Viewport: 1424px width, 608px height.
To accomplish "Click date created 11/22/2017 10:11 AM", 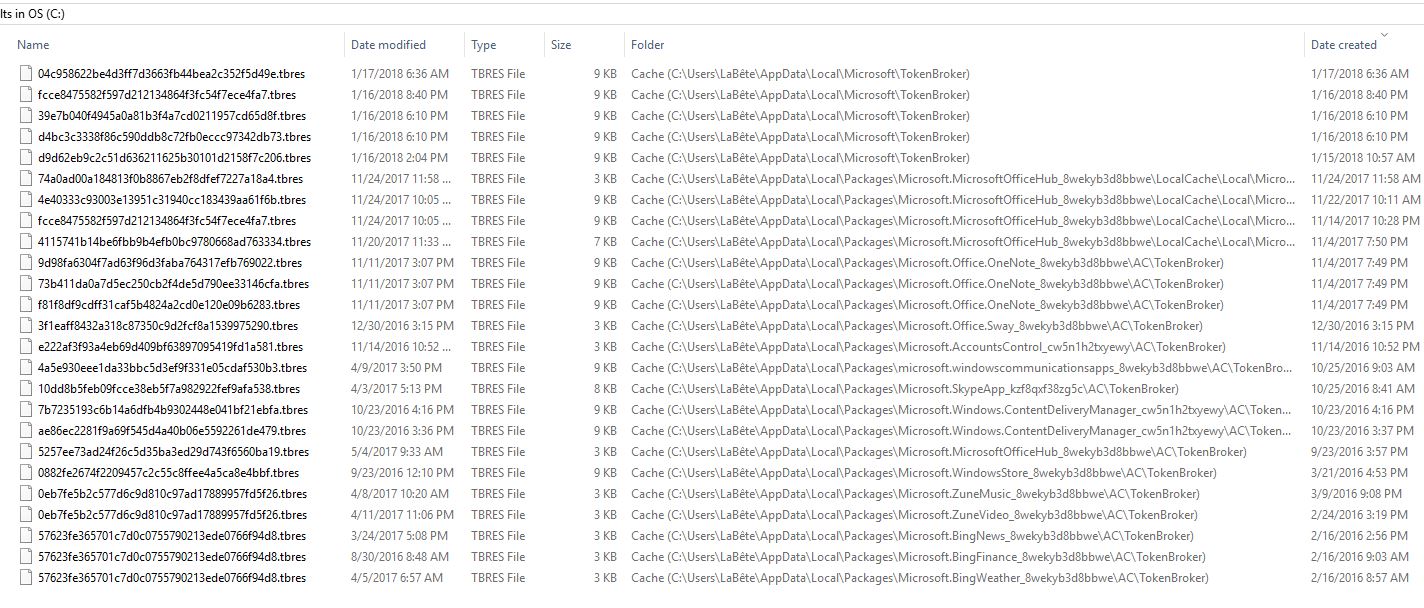I will (1366, 200).
